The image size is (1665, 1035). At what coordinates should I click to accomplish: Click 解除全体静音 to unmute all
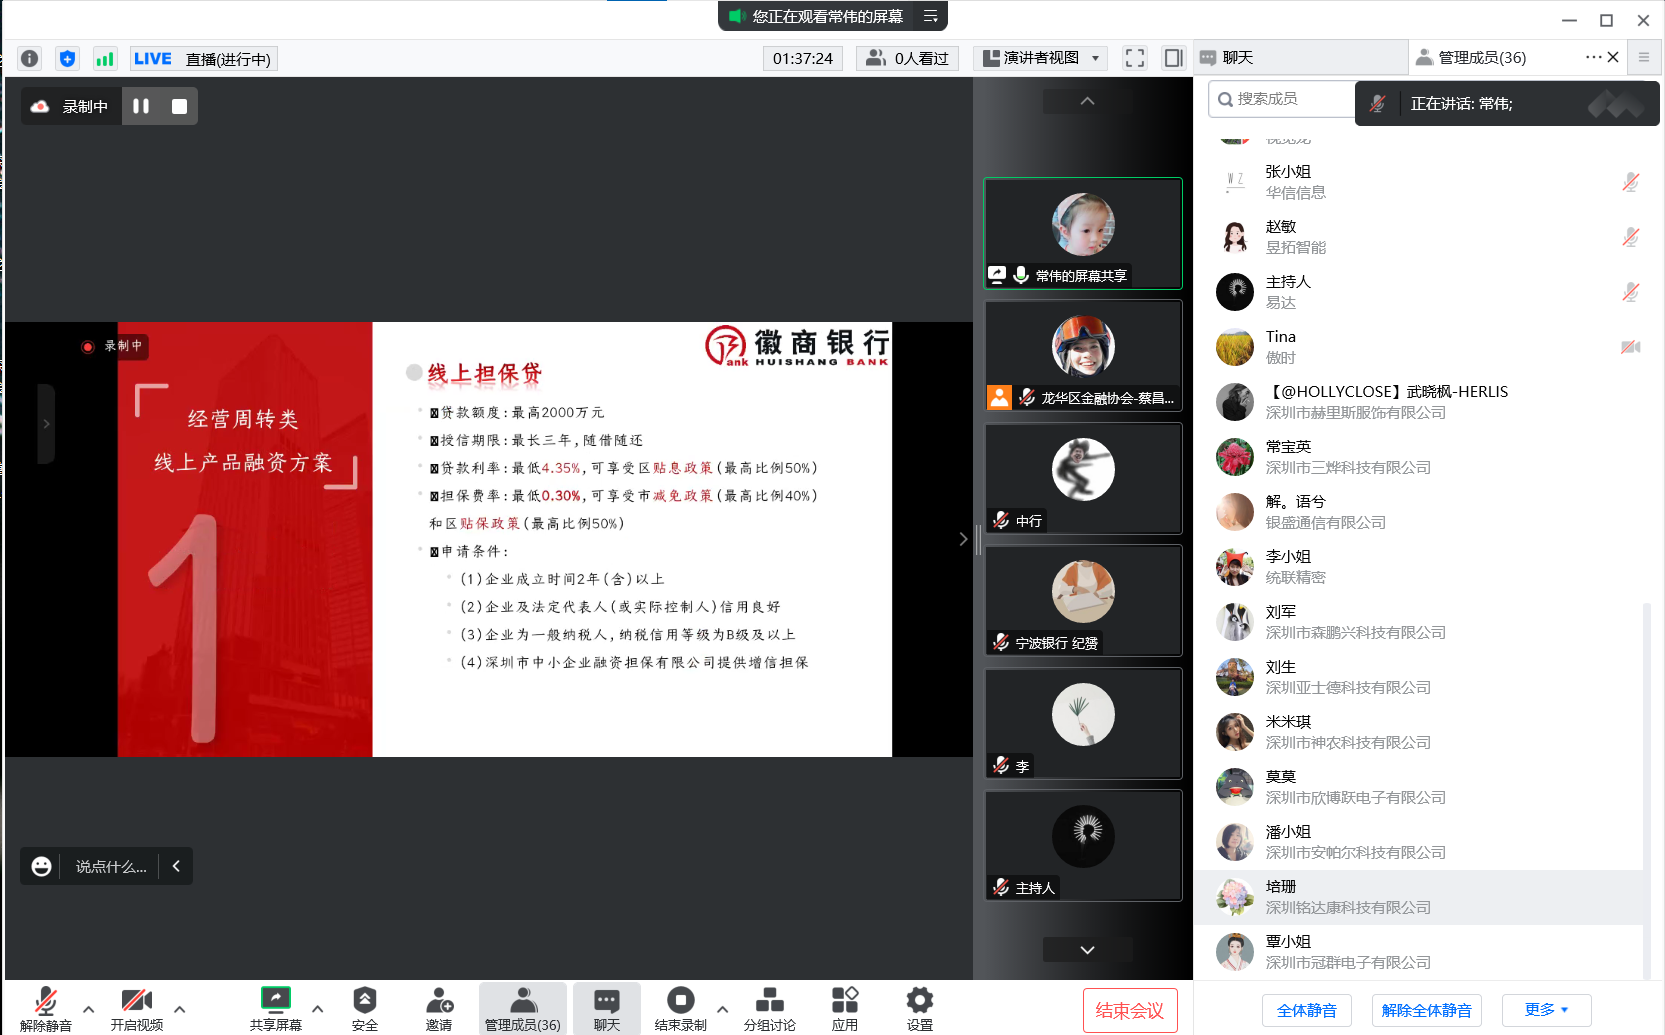pyautogui.click(x=1427, y=1010)
